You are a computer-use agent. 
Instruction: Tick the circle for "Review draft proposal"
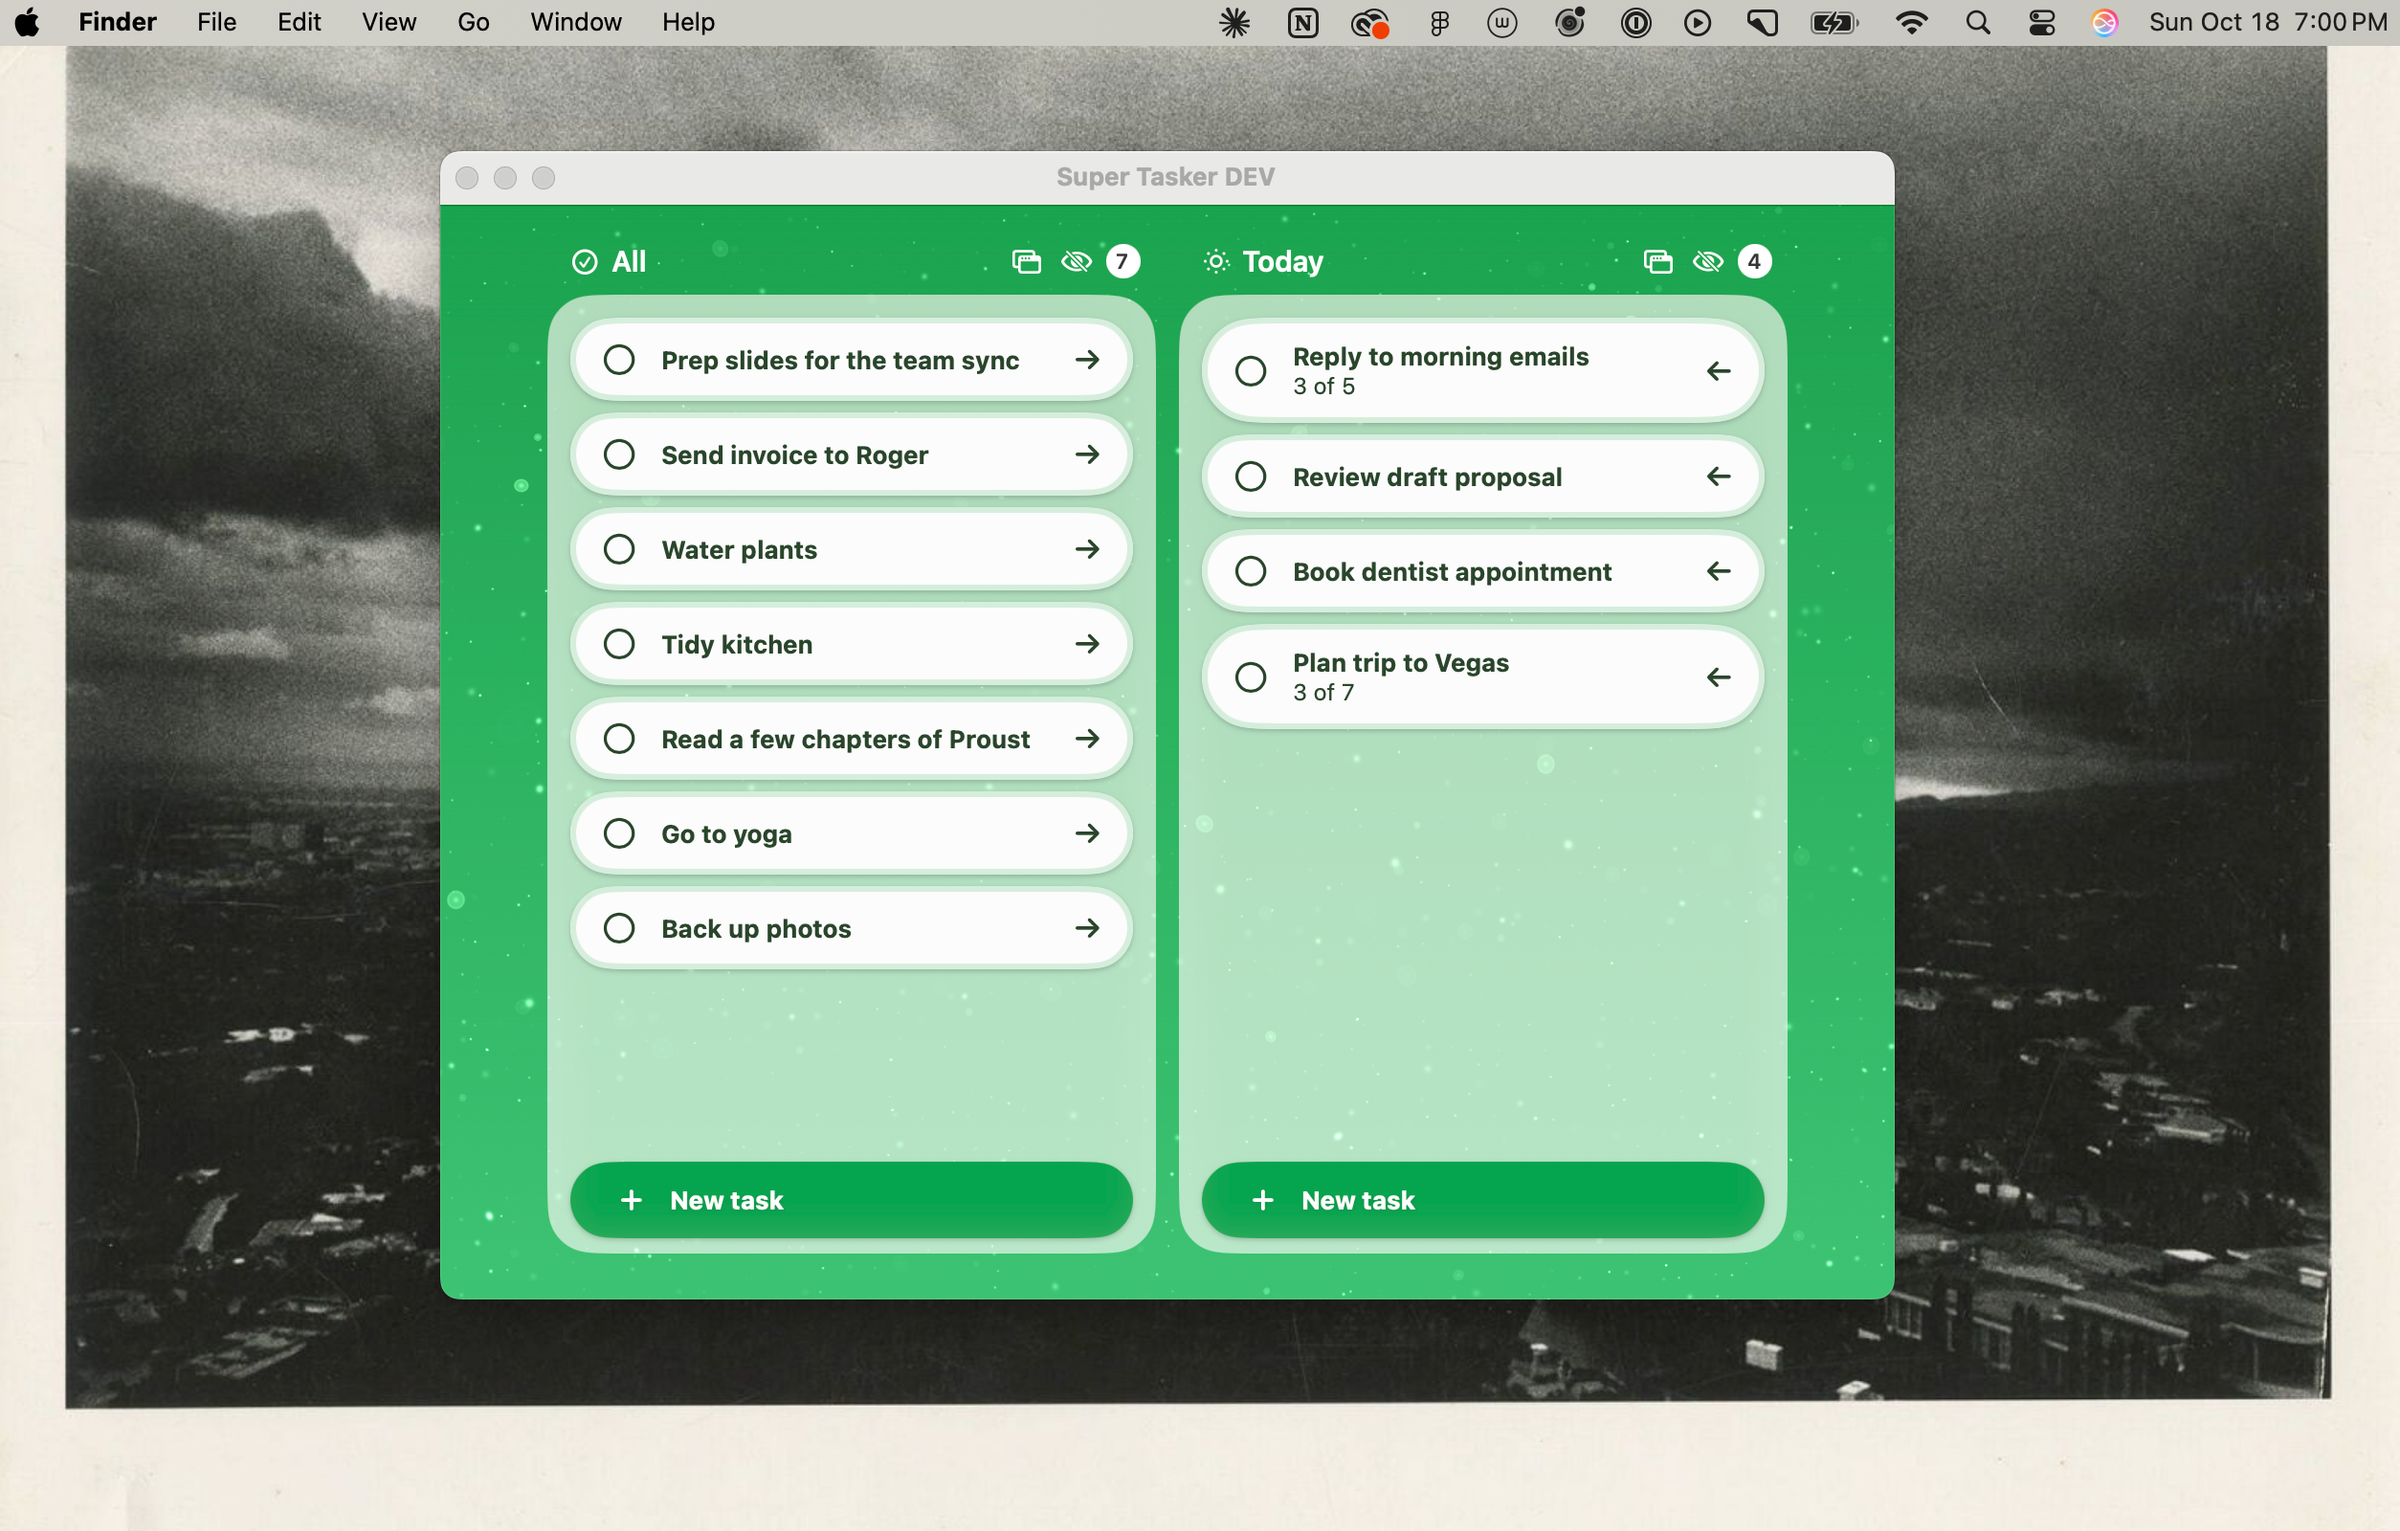[x=1251, y=476]
